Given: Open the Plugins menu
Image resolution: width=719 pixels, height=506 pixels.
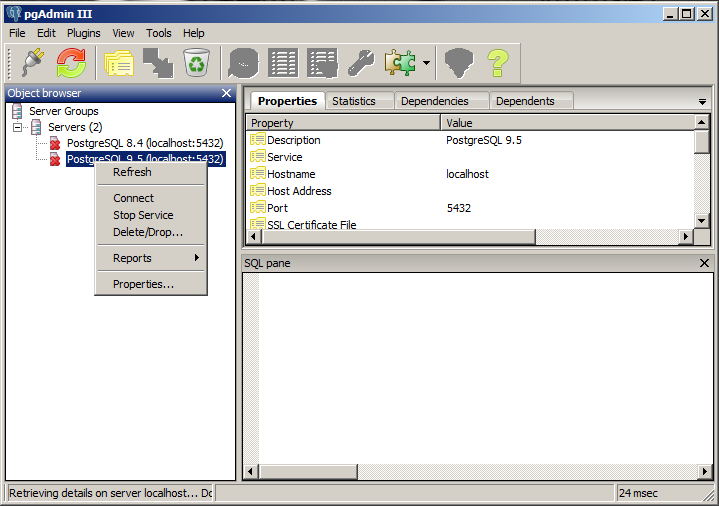Looking at the screenshot, I should coord(83,33).
